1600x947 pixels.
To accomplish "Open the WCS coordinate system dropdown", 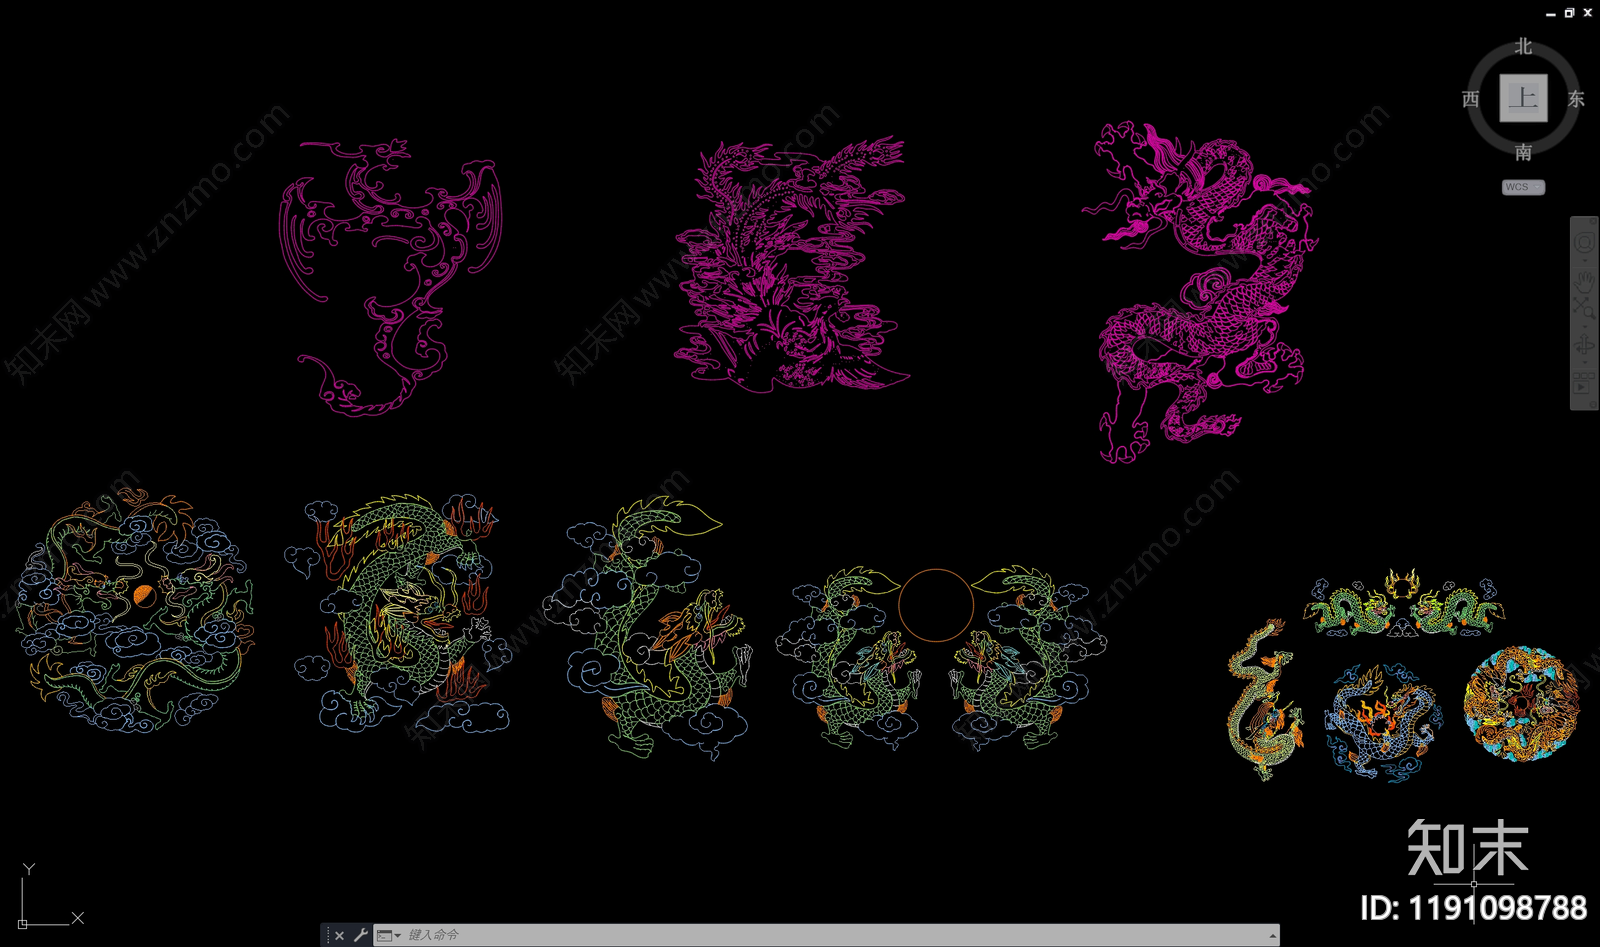I will coord(1523,187).
